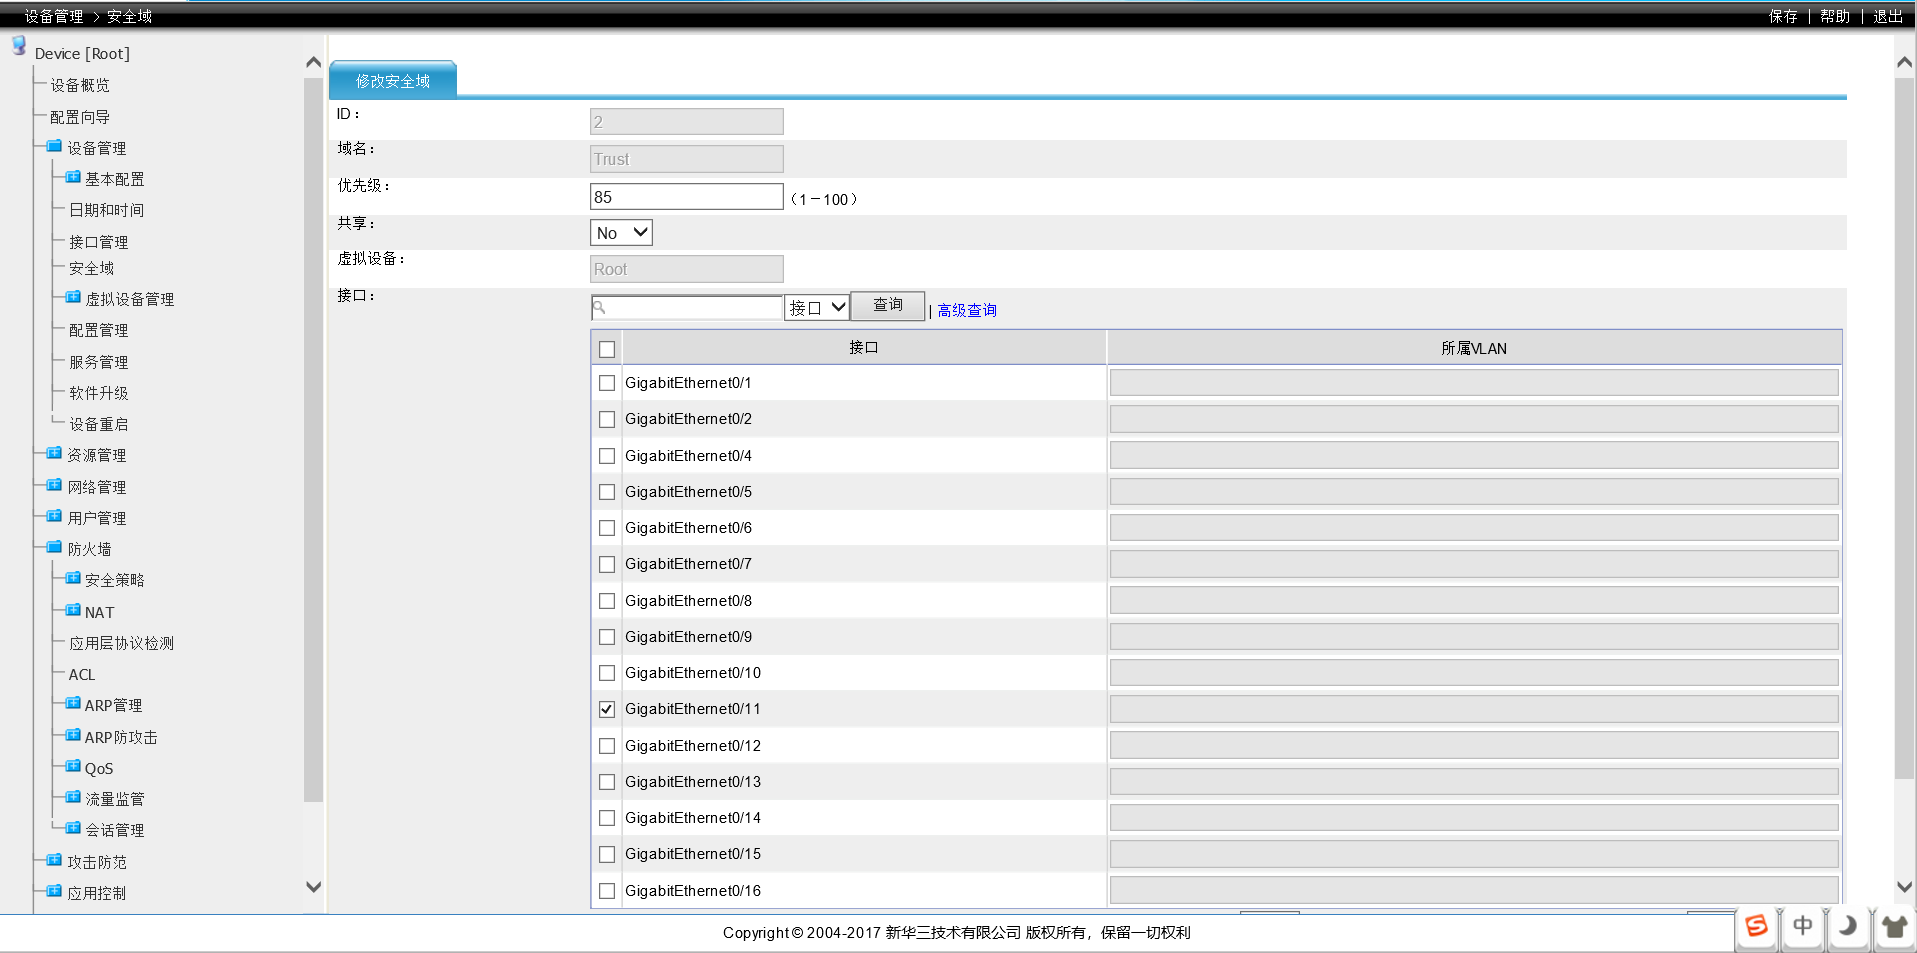The width and height of the screenshot is (1917, 953).
Task: Collapse the 防火墙 folder icon
Action: click(x=55, y=547)
